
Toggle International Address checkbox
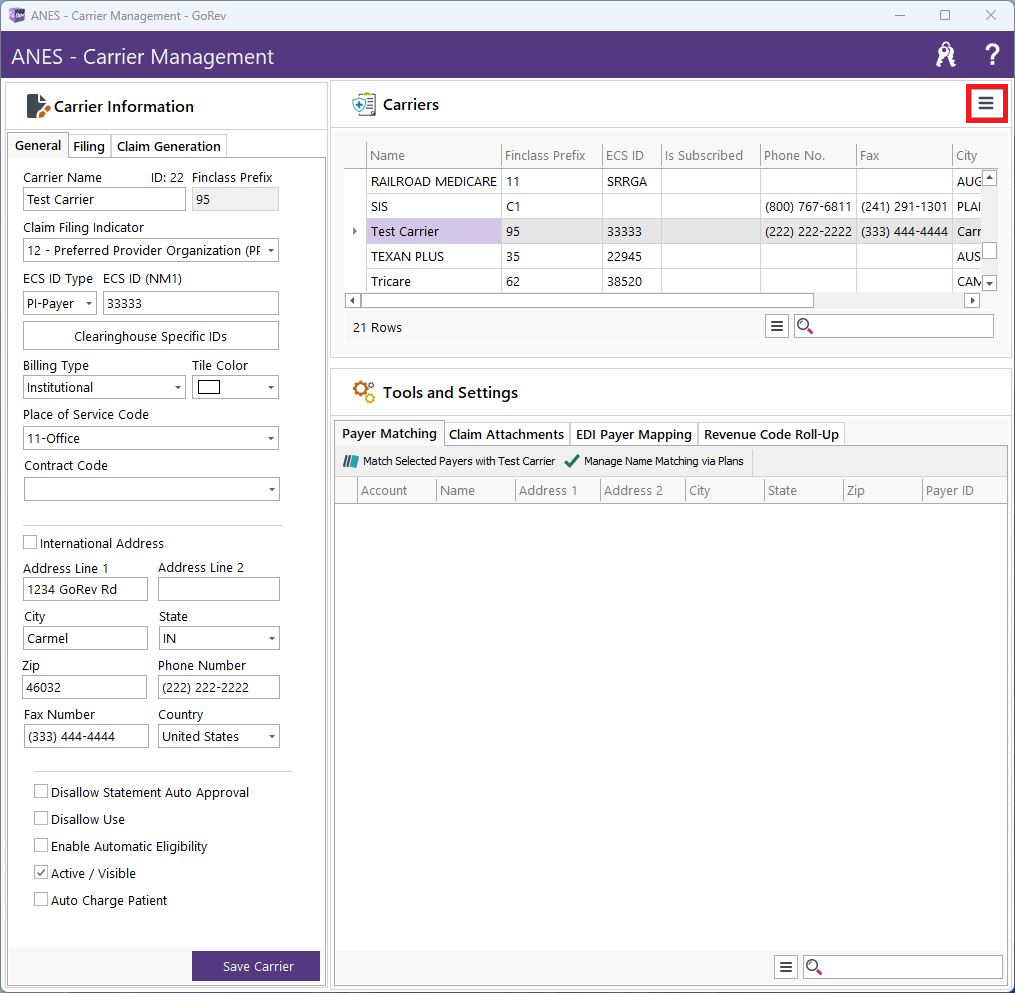30,542
